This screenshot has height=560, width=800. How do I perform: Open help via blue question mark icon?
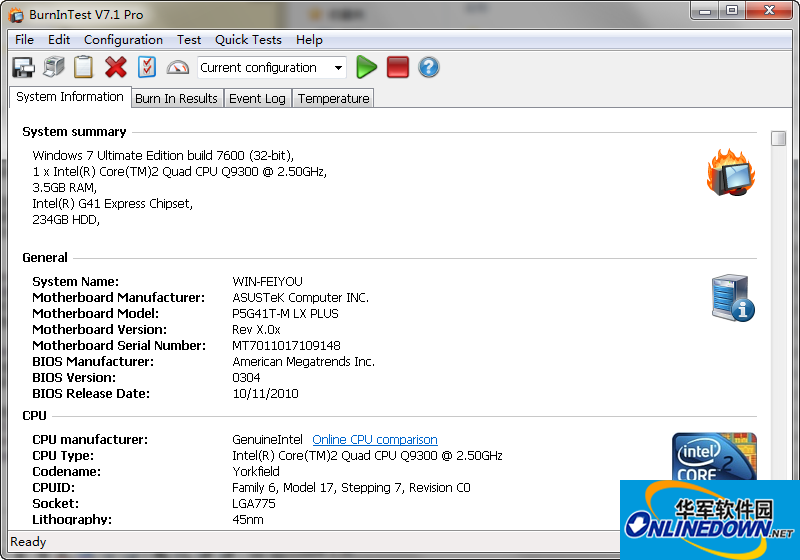429,67
